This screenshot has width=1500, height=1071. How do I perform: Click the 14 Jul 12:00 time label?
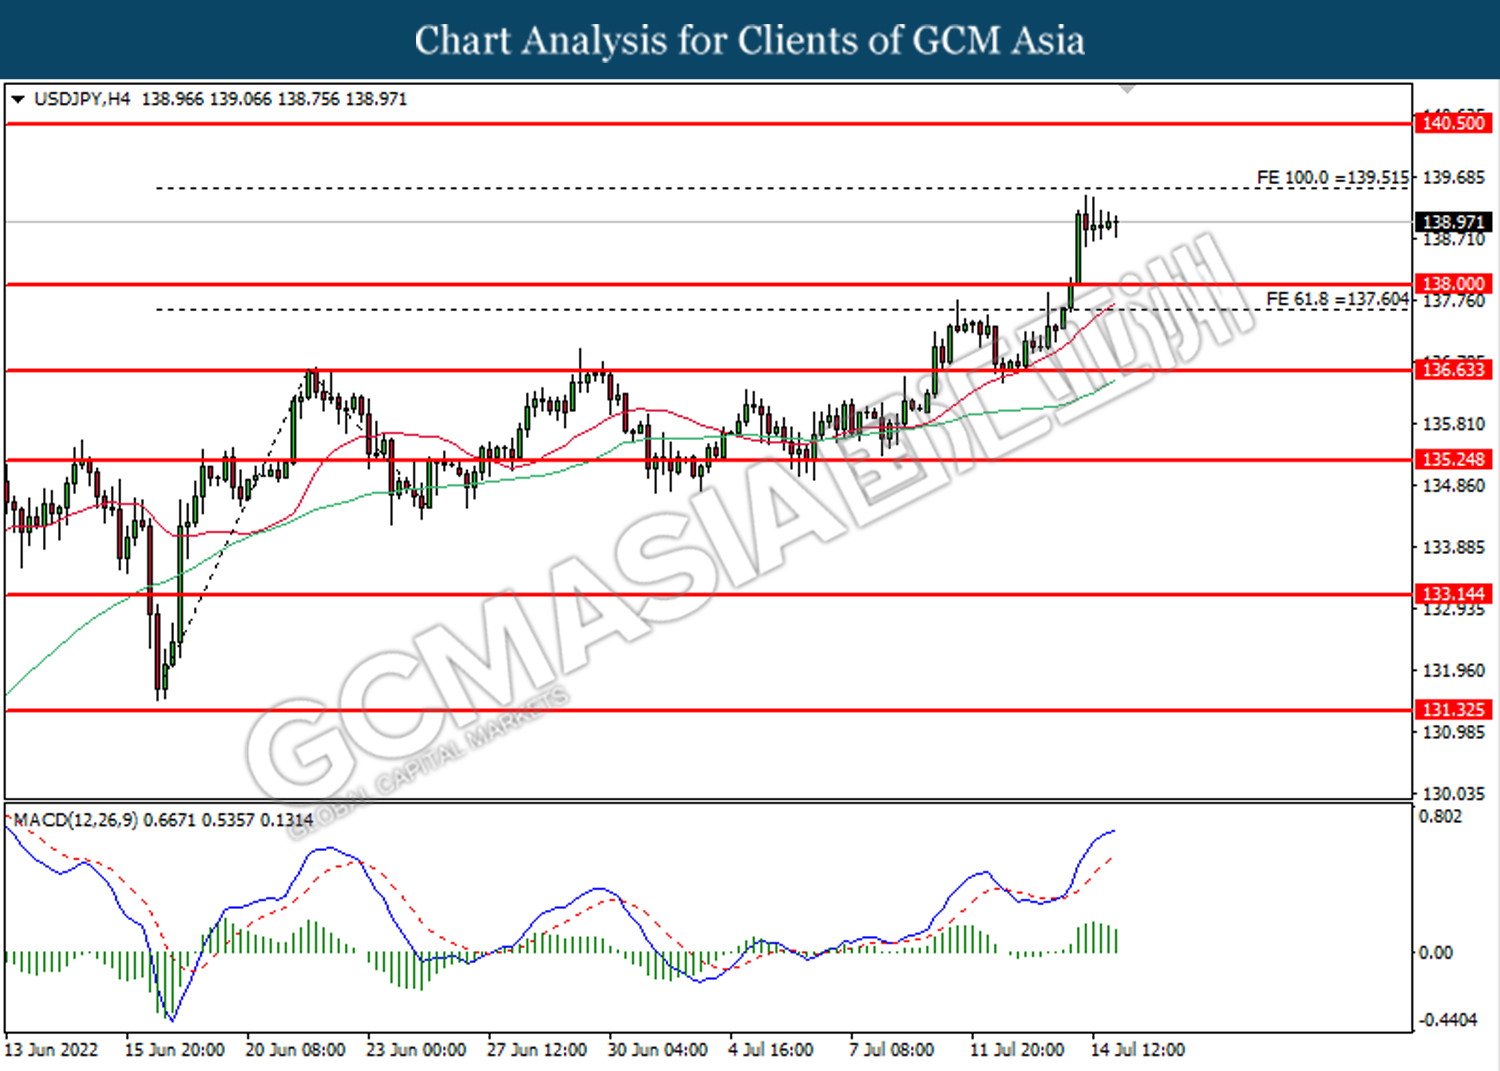[1138, 1050]
